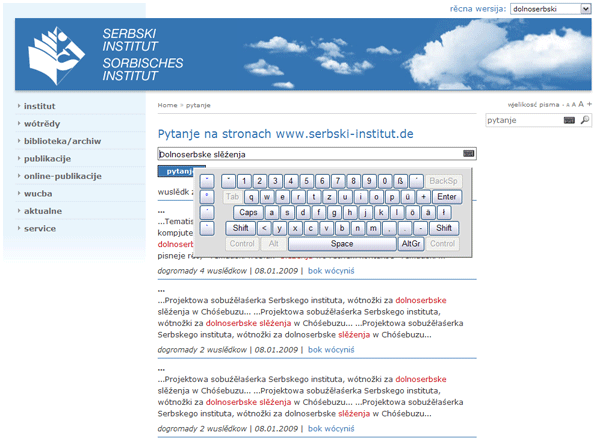Open the publikacije menu item
Screen dimensions: 600x441
(x=47, y=158)
